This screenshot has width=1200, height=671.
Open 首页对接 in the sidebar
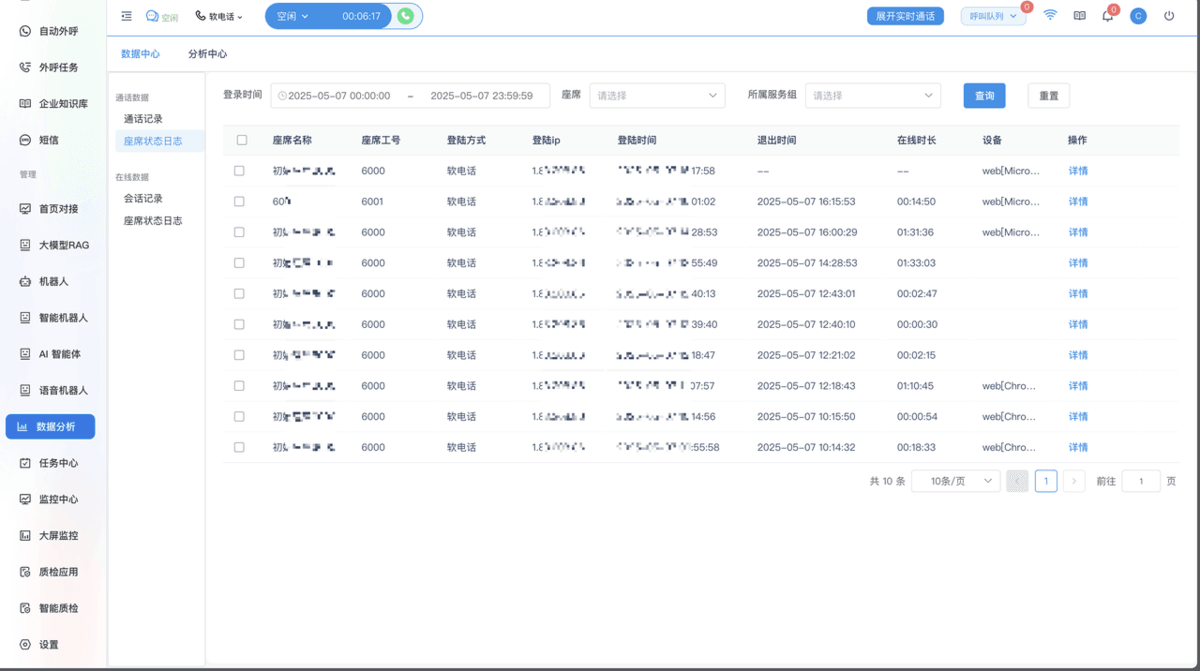click(50, 209)
